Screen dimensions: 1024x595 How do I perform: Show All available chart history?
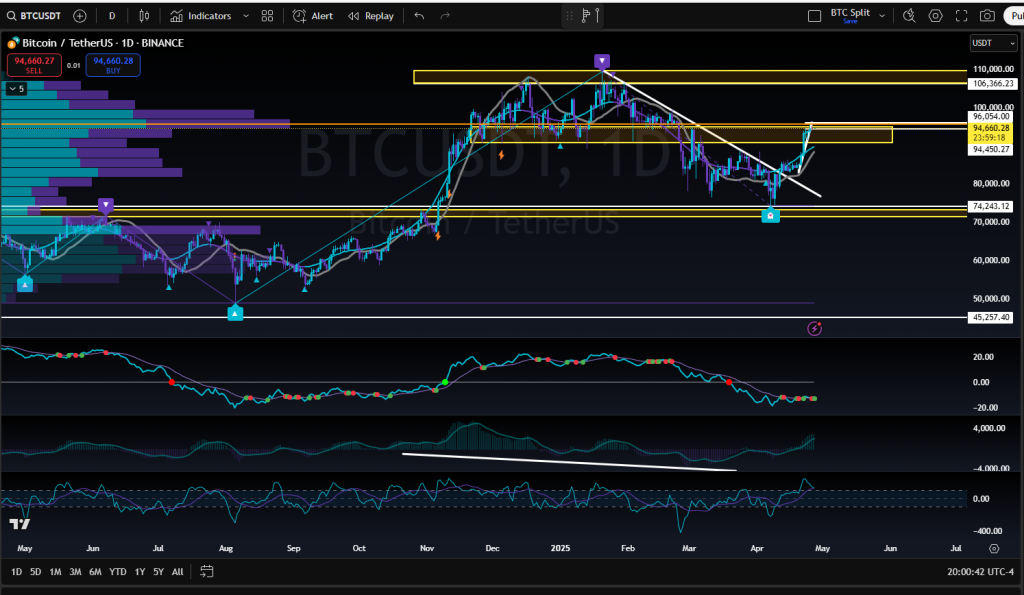click(x=177, y=572)
